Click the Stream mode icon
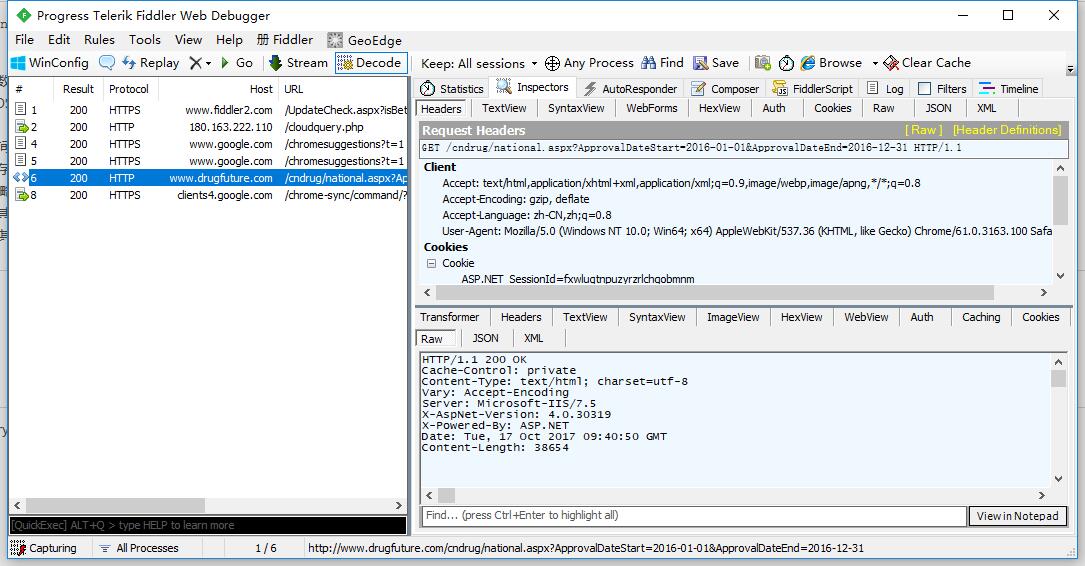1085x566 pixels. pyautogui.click(x=275, y=63)
